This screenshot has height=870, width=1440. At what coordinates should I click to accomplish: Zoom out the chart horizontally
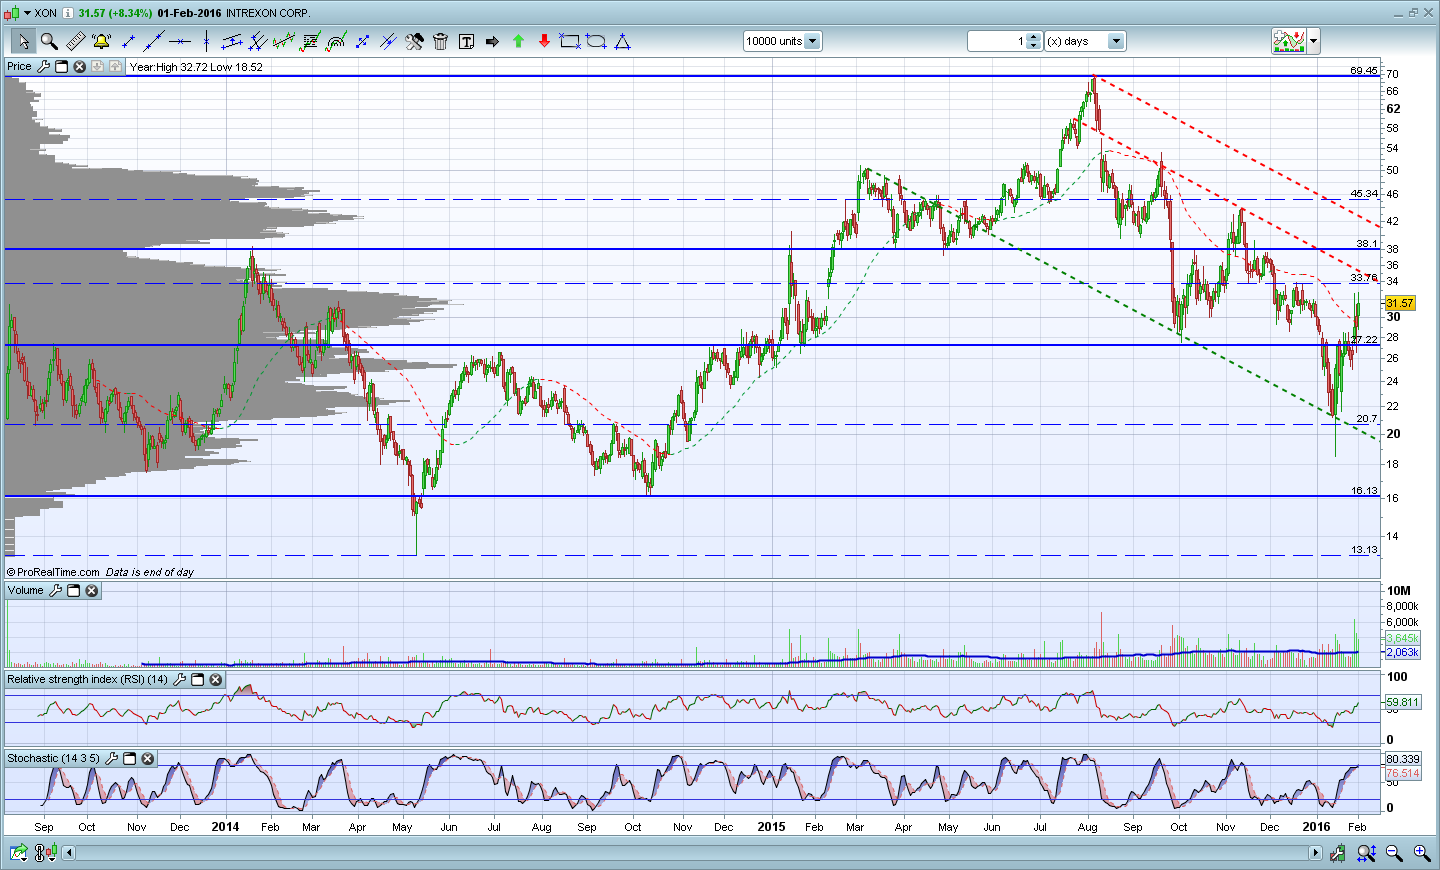[1394, 853]
